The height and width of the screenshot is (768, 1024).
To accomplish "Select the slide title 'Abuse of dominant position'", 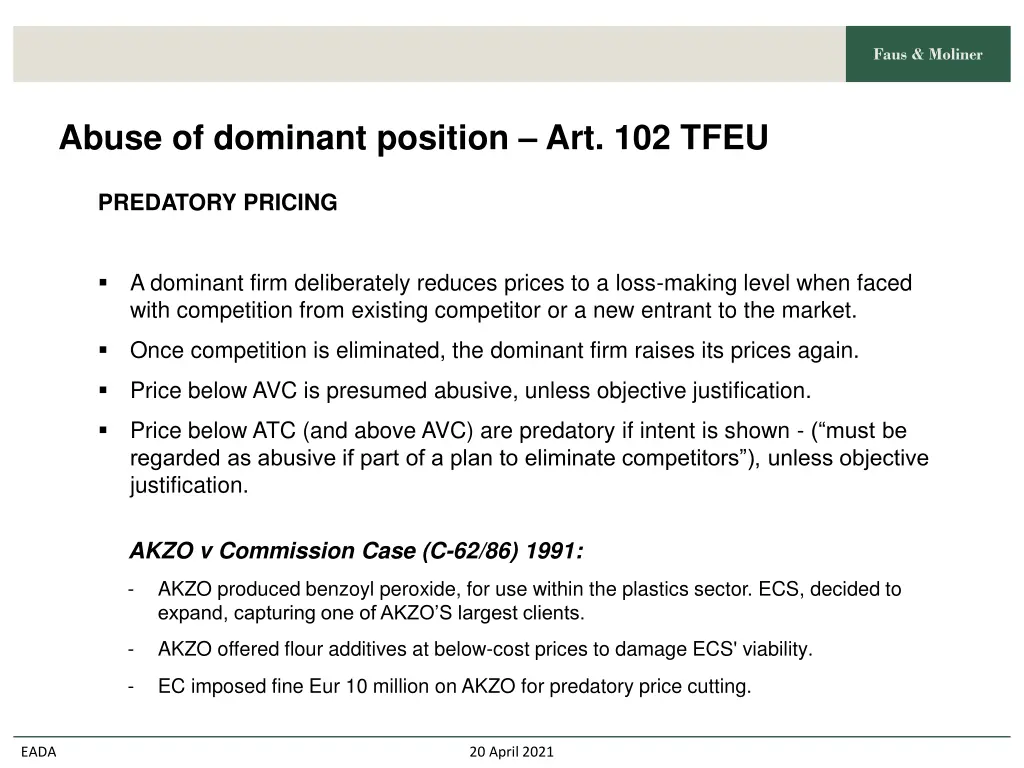I will [x=283, y=138].
